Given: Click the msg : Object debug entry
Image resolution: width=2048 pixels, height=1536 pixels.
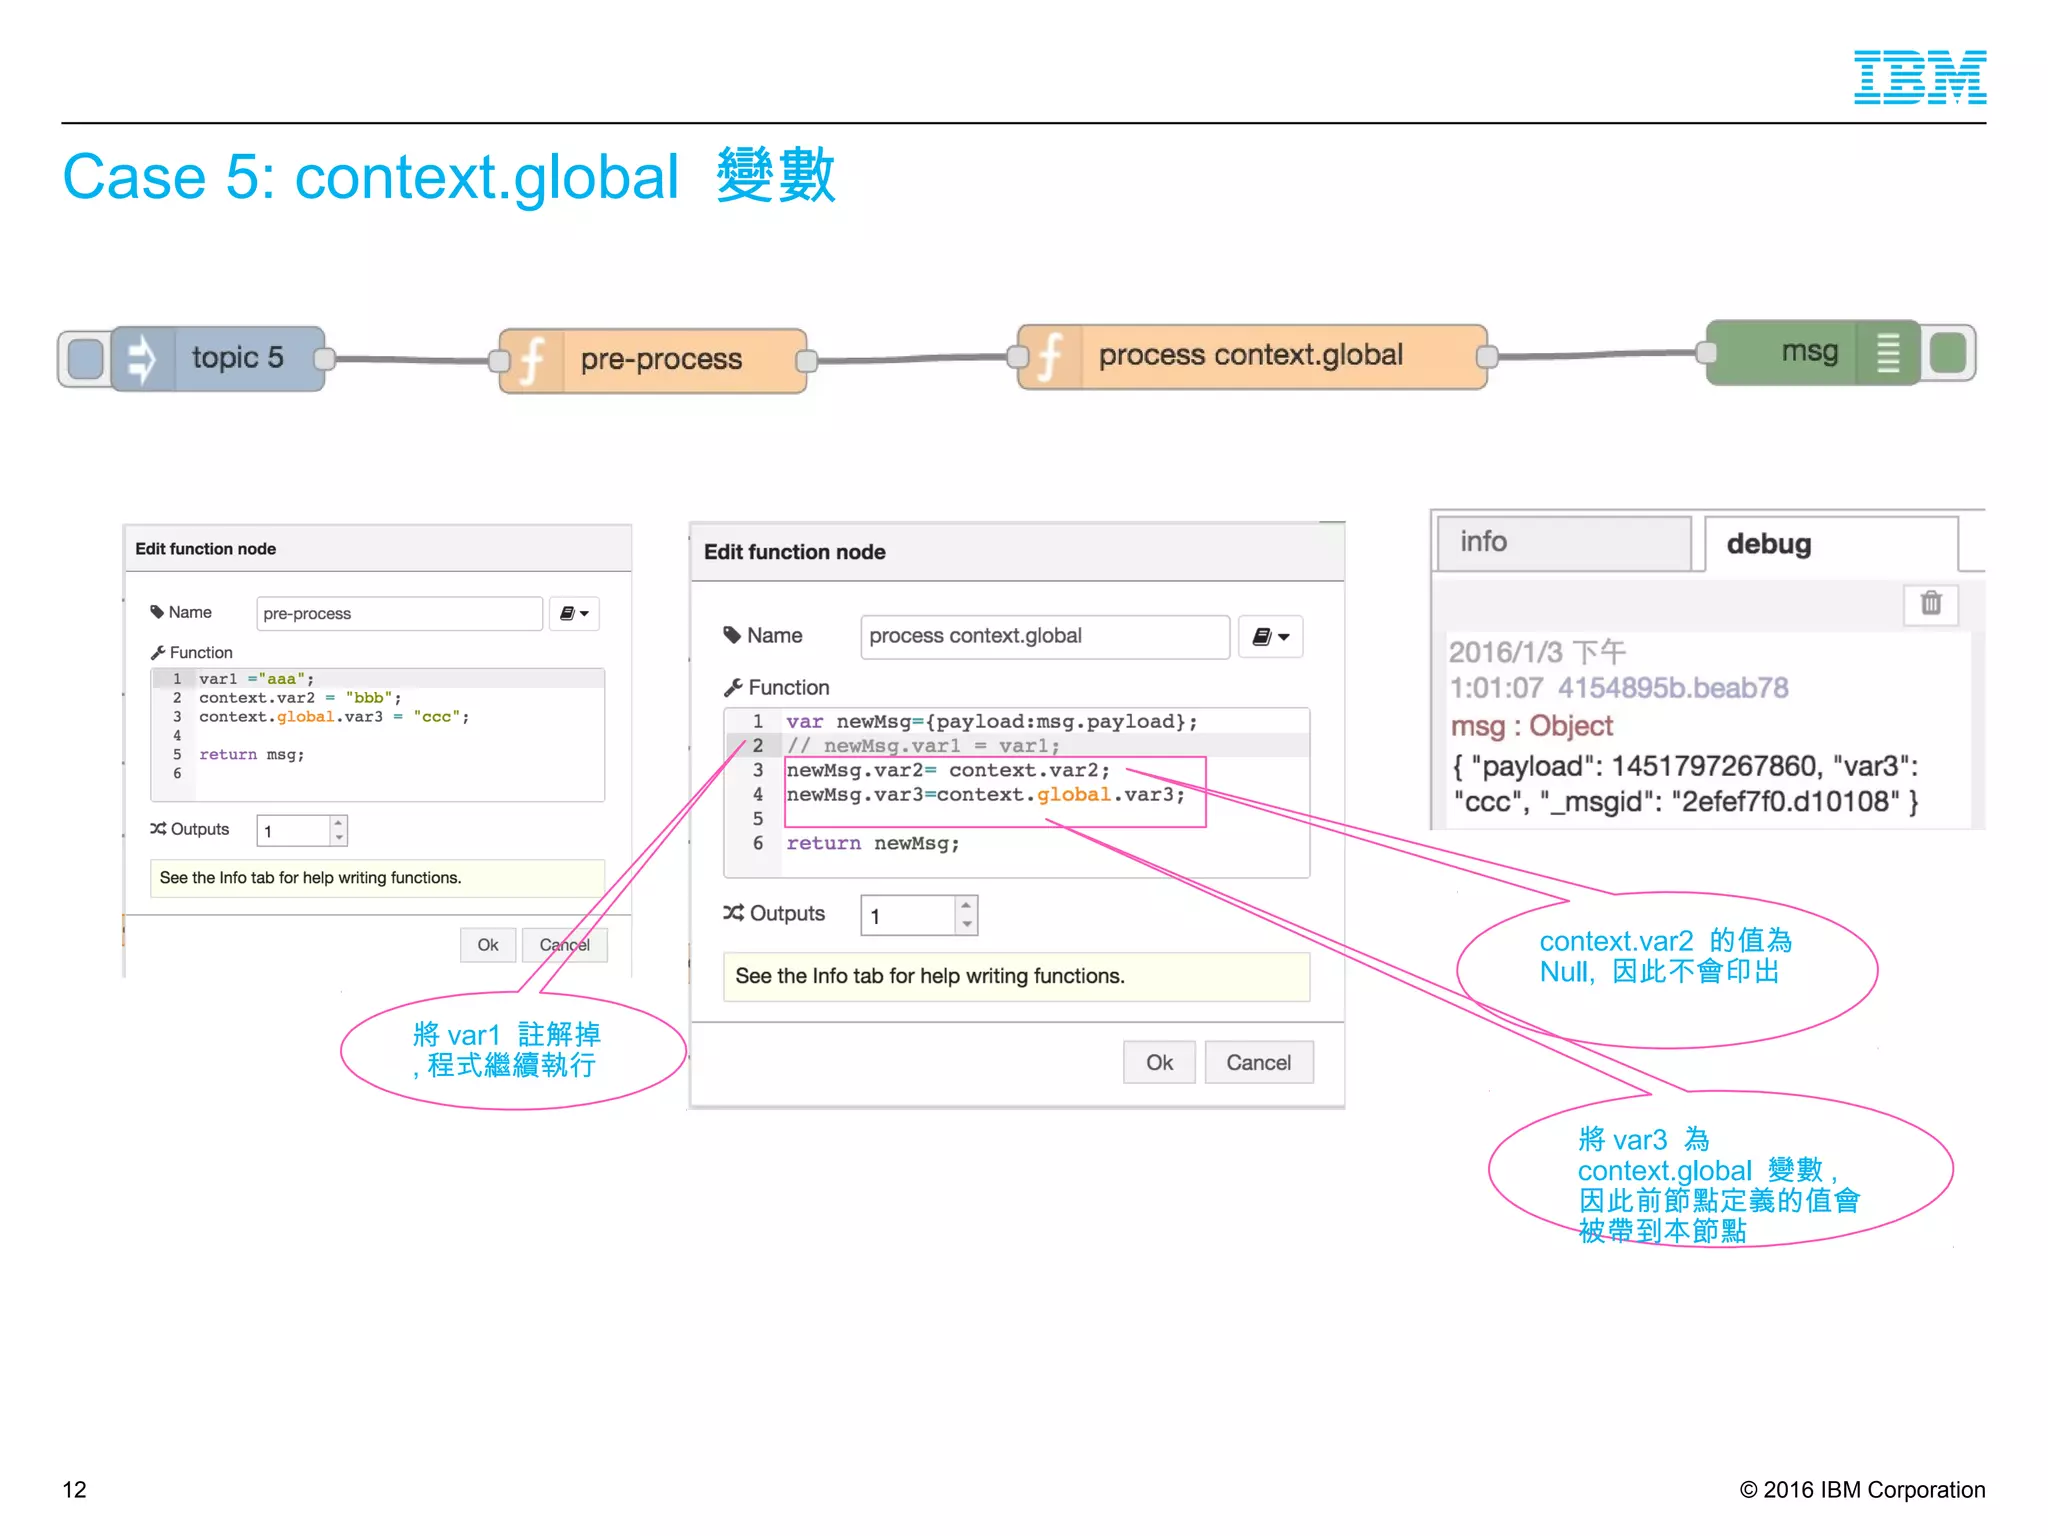Looking at the screenshot, I should (1532, 726).
